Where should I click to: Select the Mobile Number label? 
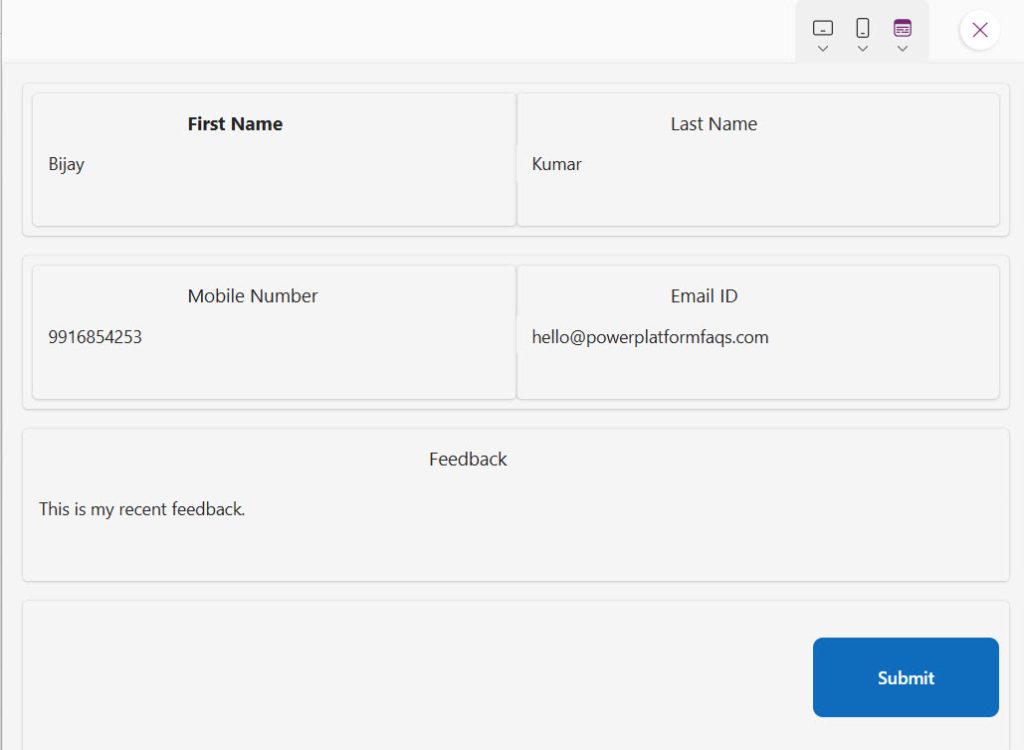tap(252, 296)
